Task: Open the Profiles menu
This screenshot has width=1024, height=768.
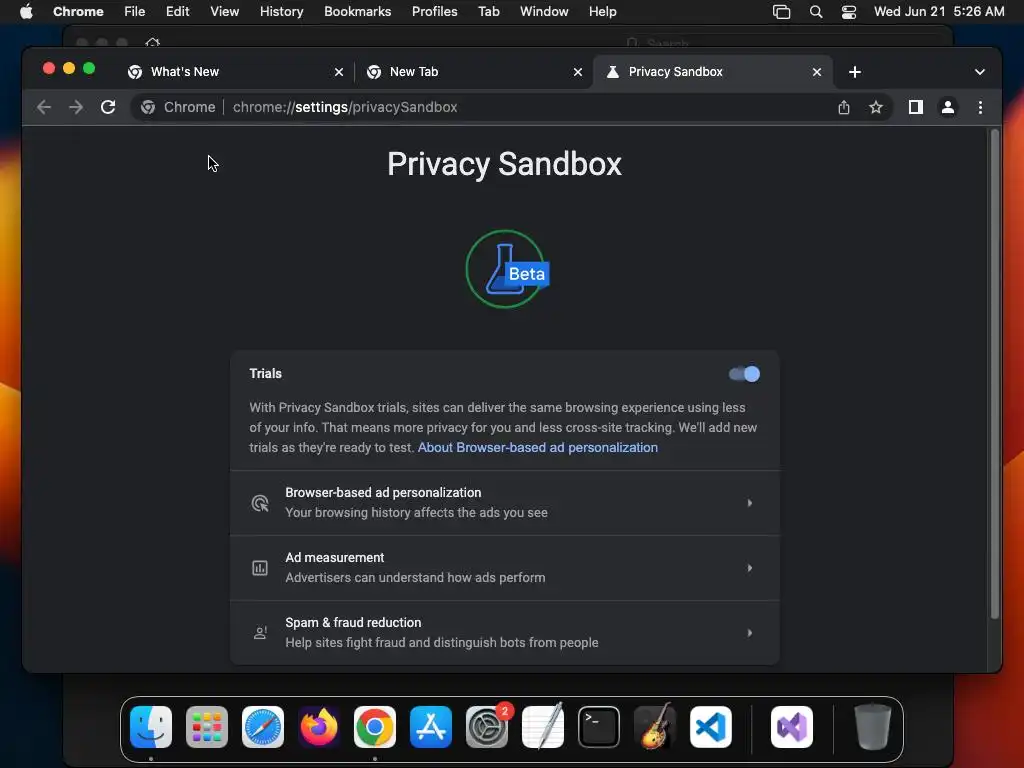Action: coord(434,11)
